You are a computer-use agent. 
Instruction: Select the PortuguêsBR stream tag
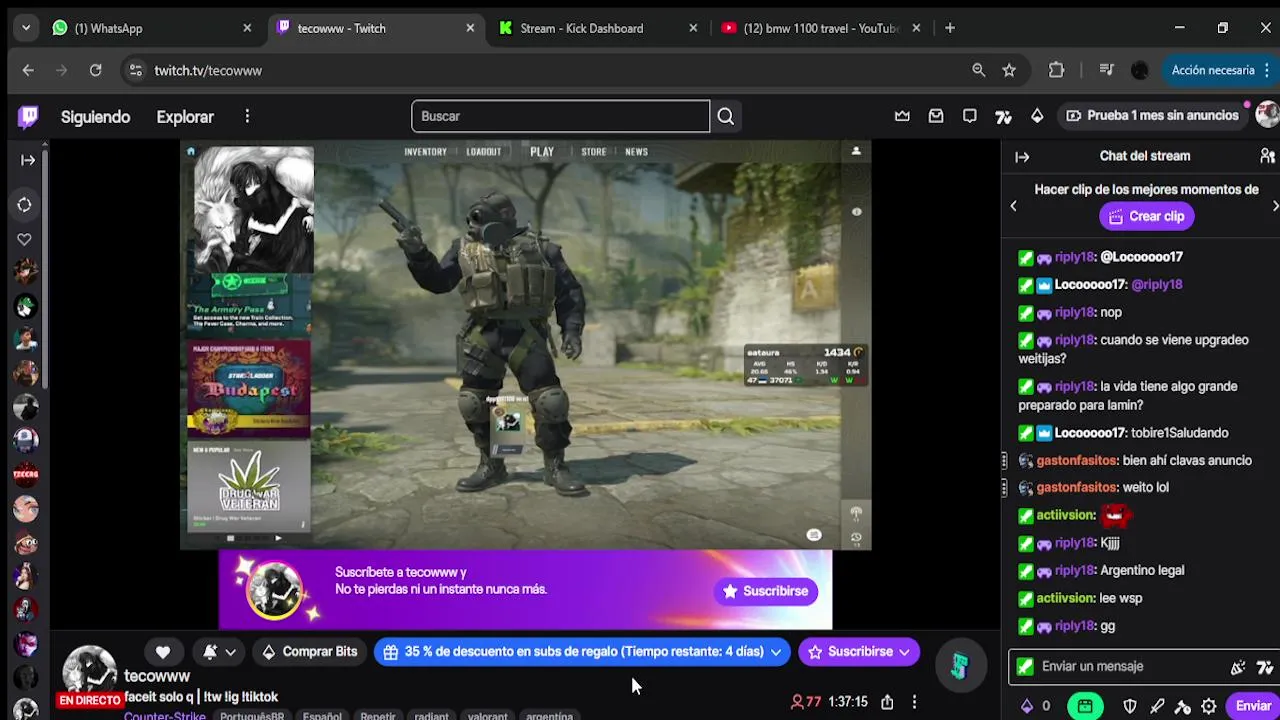point(252,716)
